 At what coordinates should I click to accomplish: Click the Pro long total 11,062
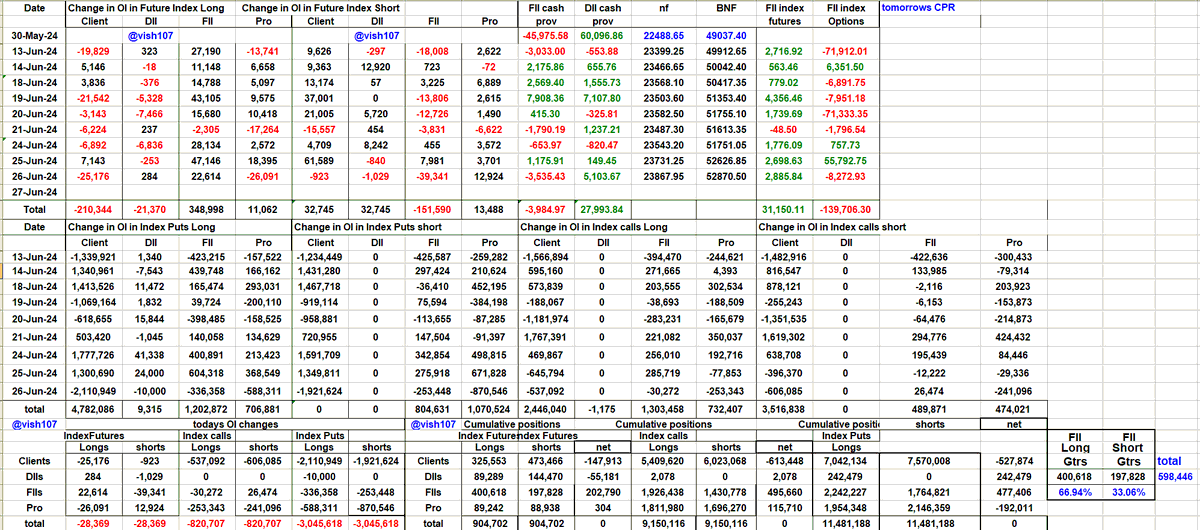coord(265,210)
